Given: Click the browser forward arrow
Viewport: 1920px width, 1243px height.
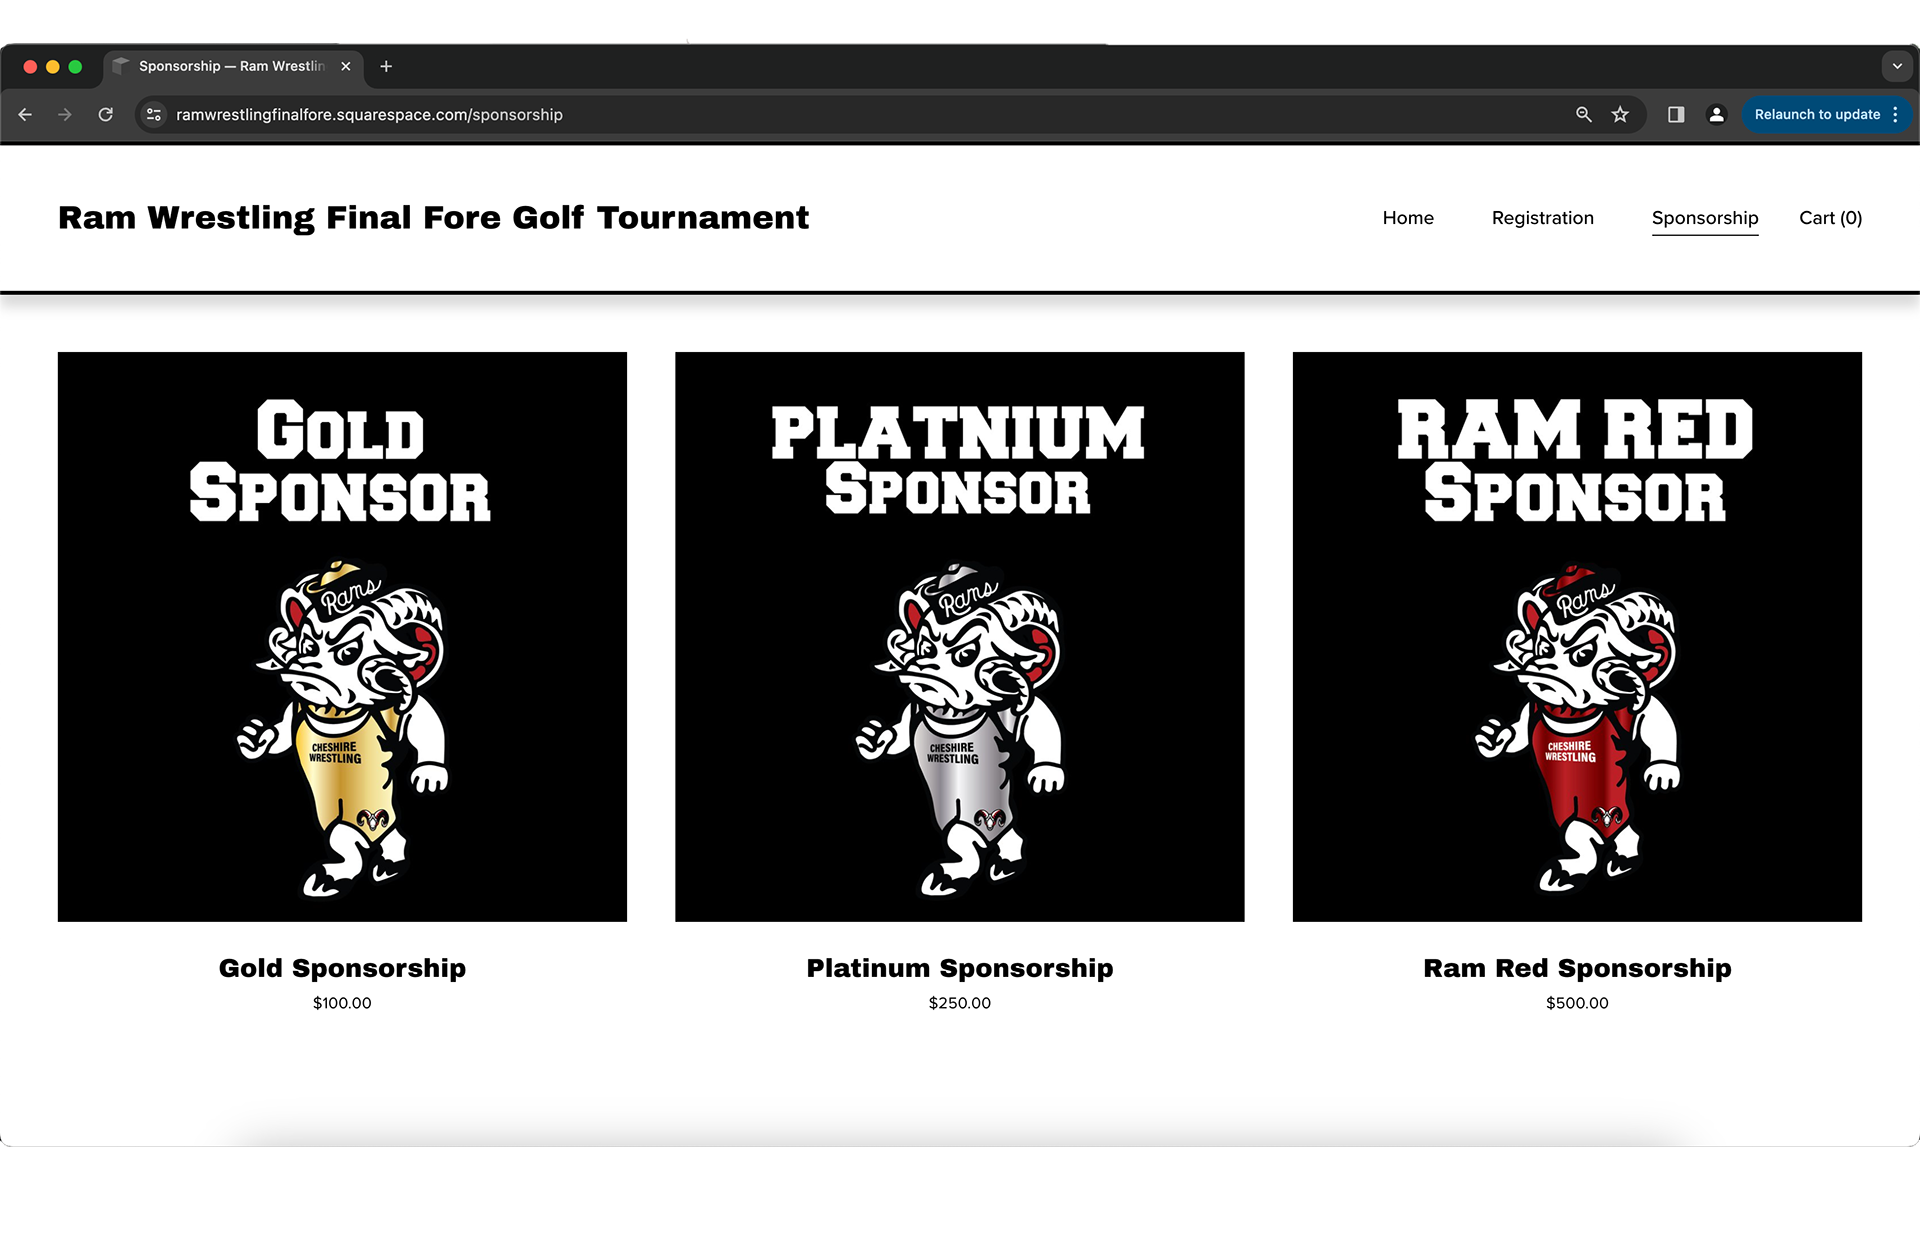Looking at the screenshot, I should tap(65, 115).
